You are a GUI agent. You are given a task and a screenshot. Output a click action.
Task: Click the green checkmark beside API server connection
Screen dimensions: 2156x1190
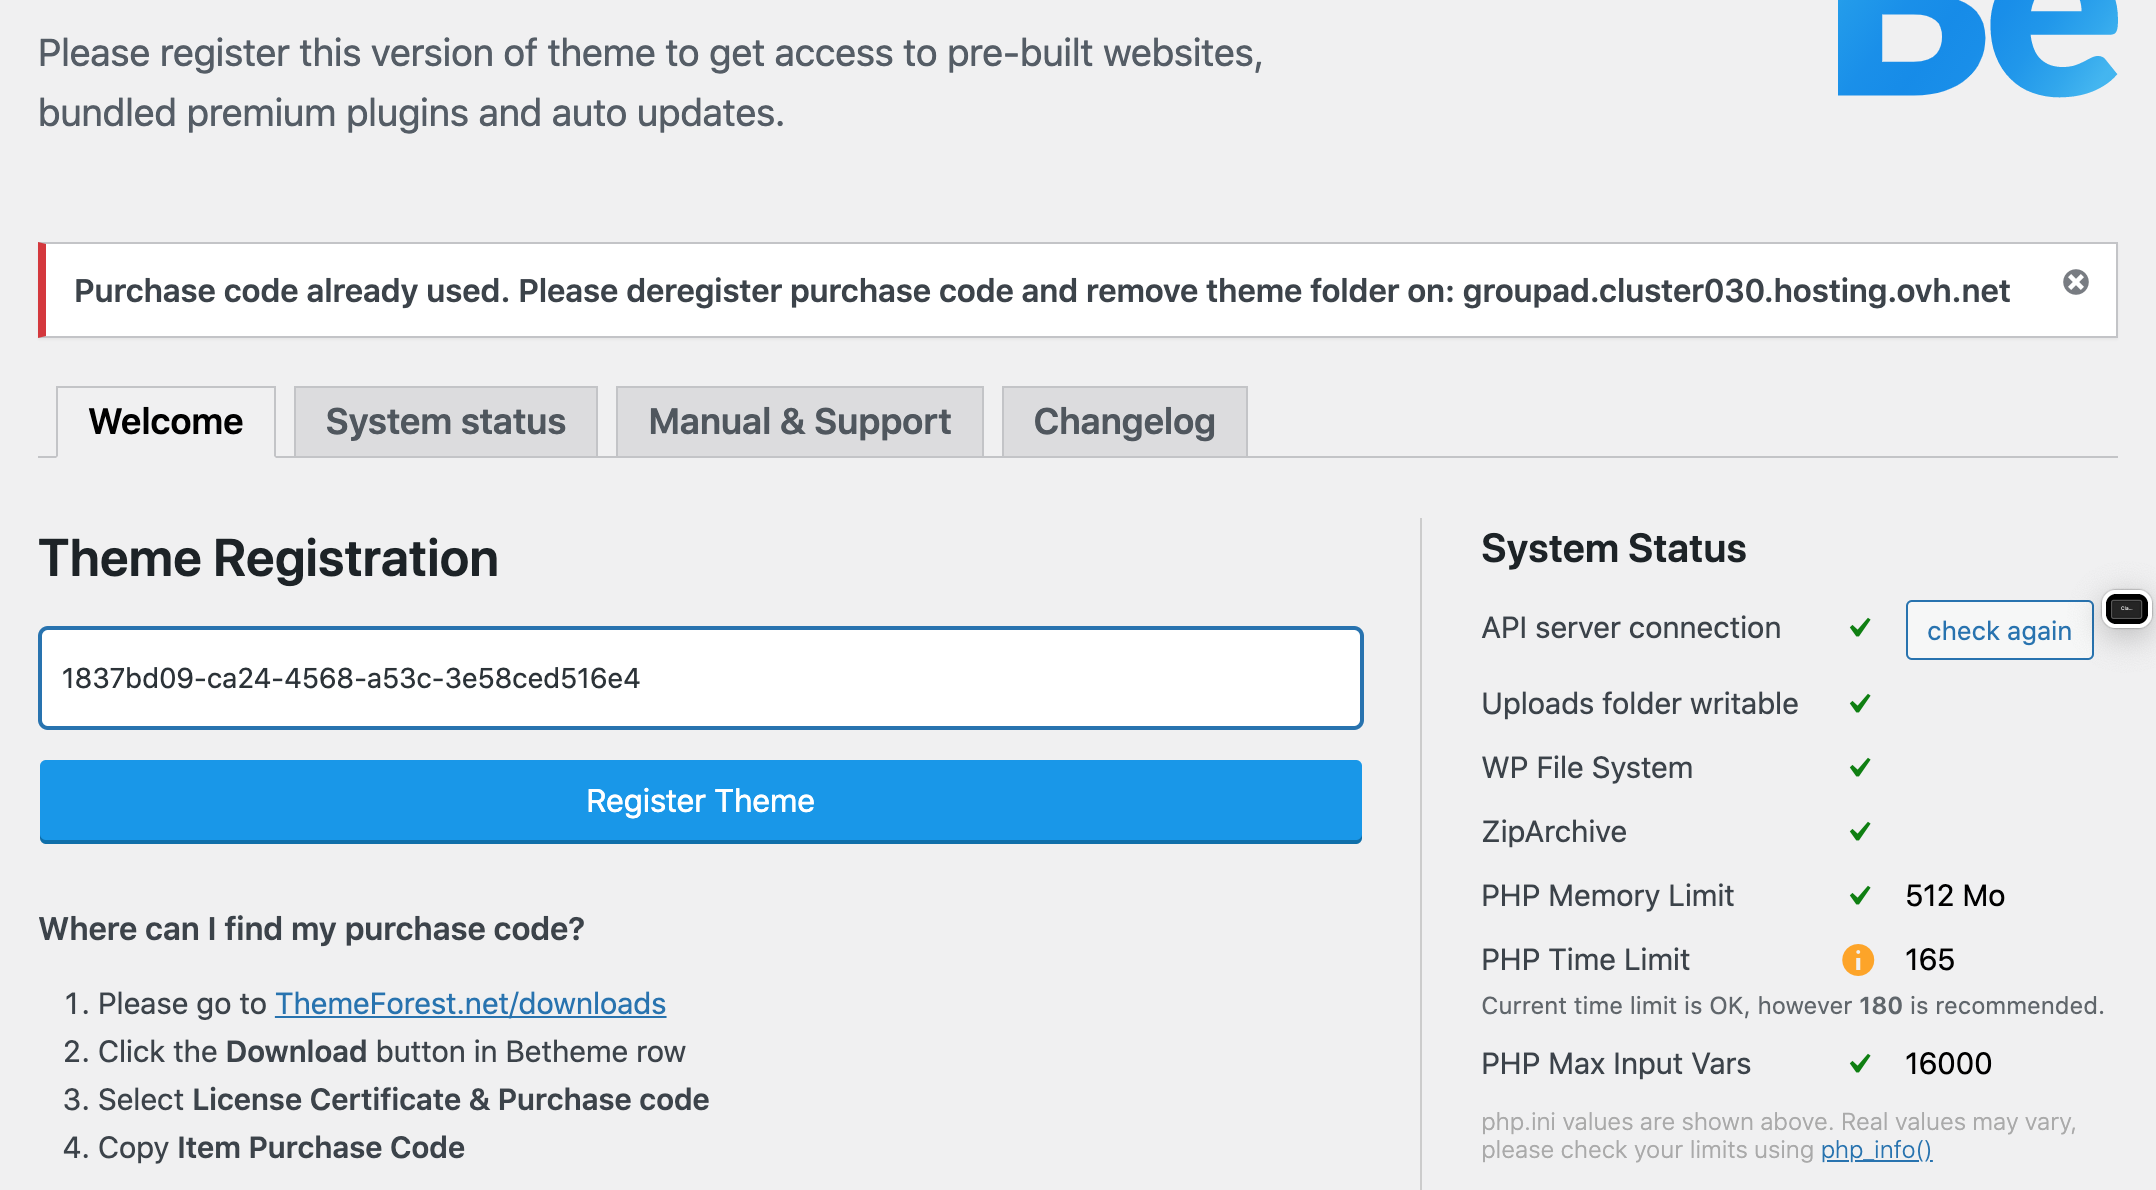click(1860, 628)
